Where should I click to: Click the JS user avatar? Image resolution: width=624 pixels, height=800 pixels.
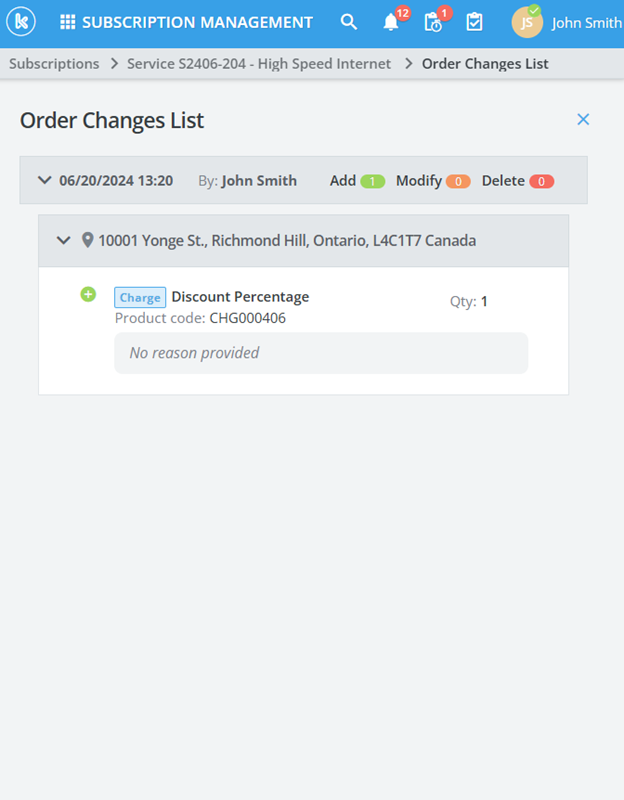pyautogui.click(x=527, y=22)
